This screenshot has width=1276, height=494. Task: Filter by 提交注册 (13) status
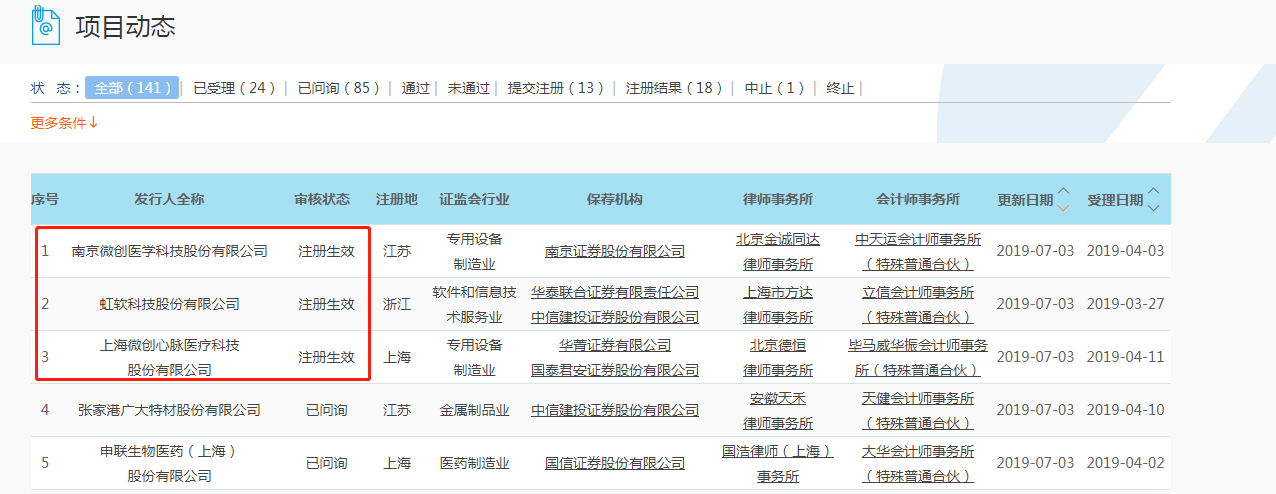coord(556,88)
